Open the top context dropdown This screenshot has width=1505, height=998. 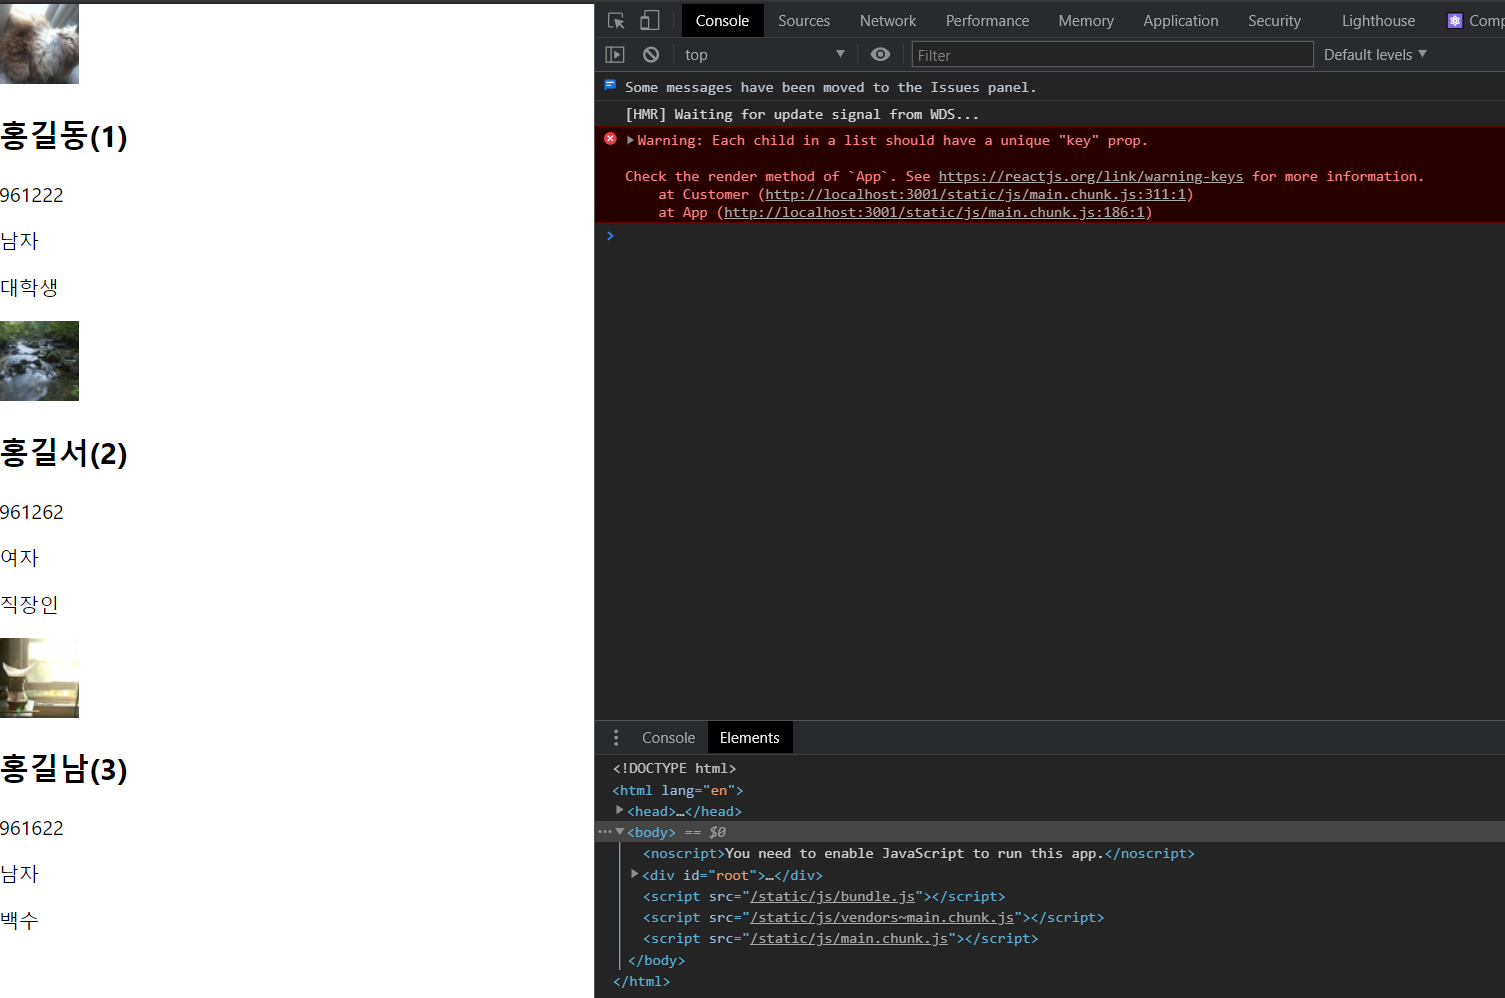click(x=765, y=55)
